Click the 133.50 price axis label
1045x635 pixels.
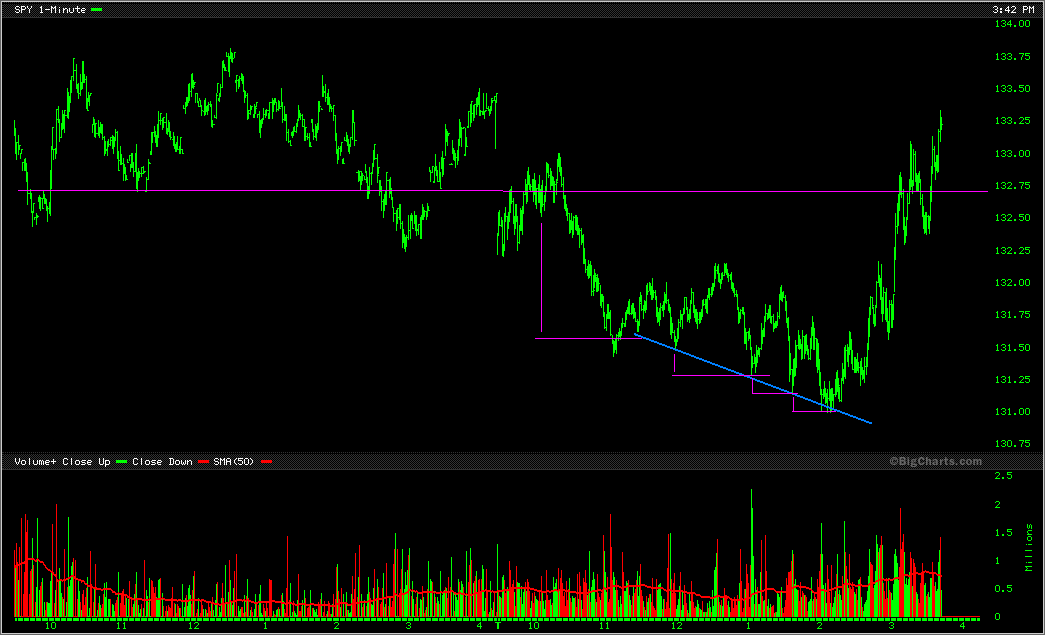1012,89
